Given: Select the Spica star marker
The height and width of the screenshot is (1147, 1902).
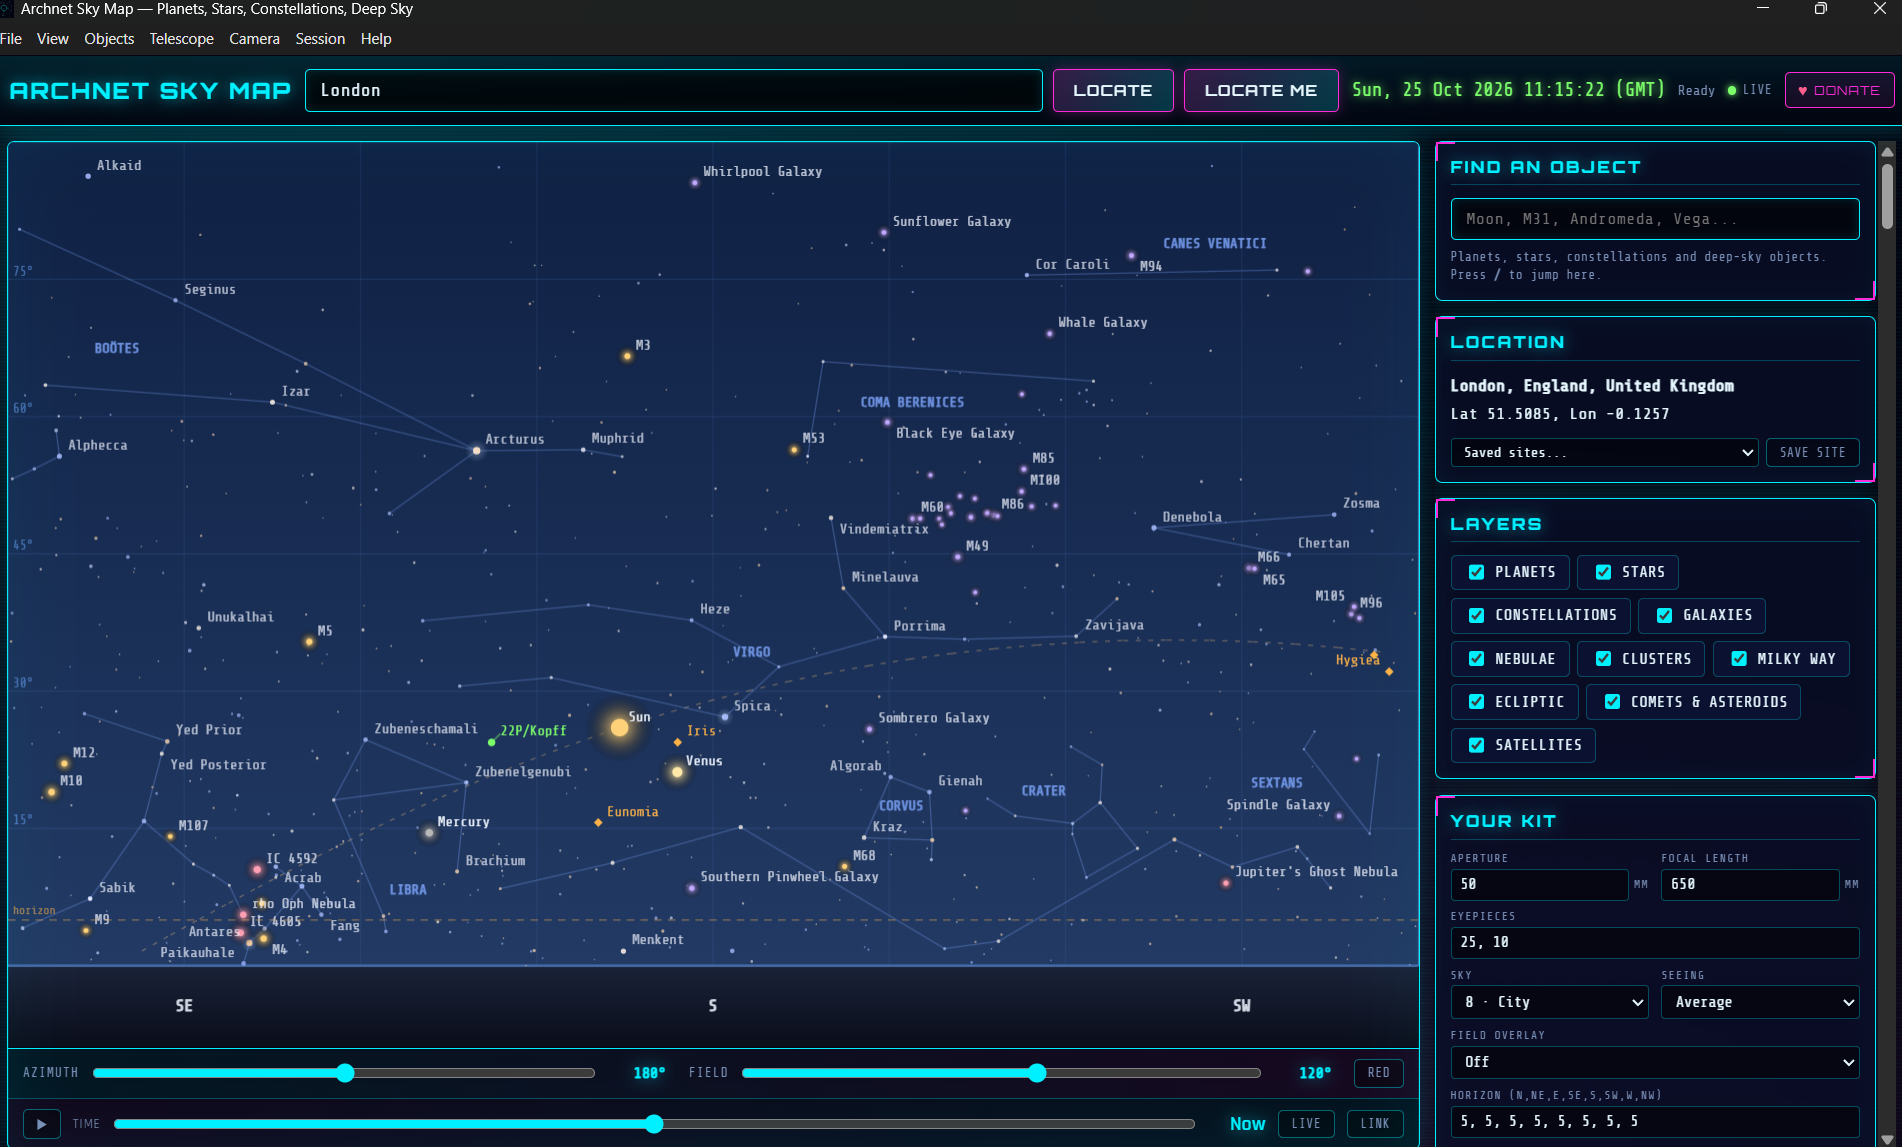Looking at the screenshot, I should (725, 716).
